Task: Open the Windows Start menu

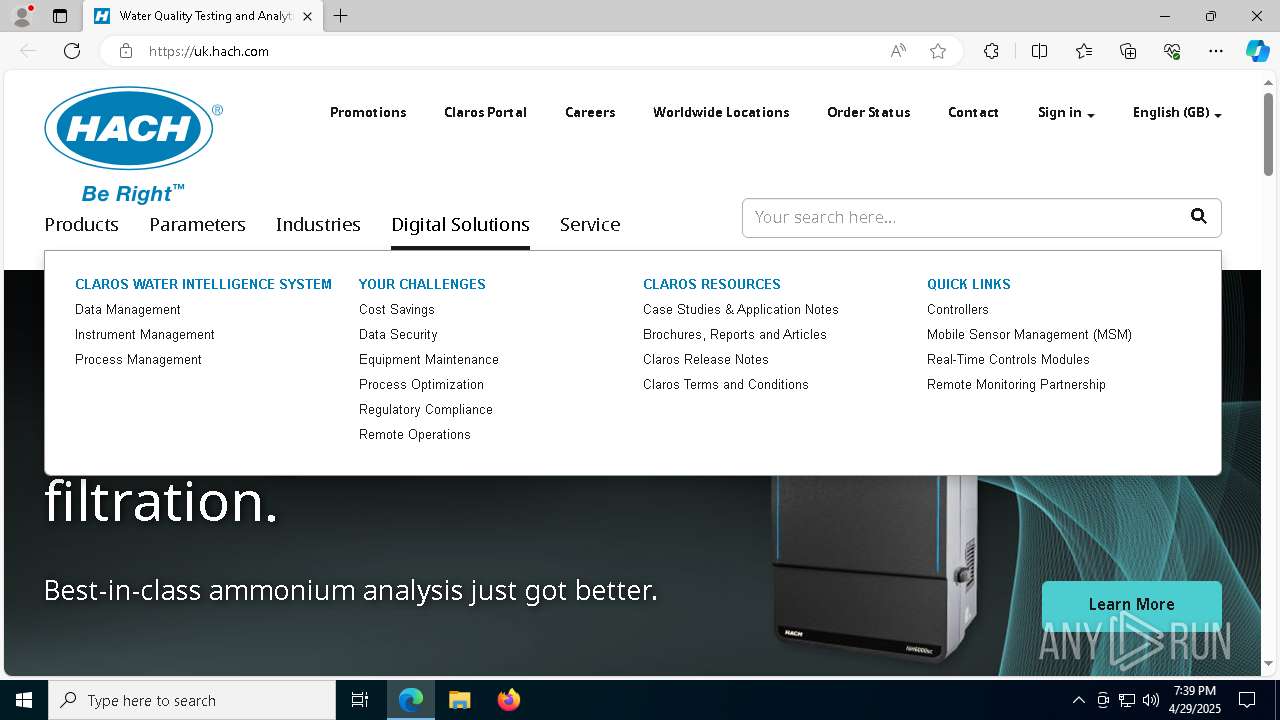Action: (24, 700)
